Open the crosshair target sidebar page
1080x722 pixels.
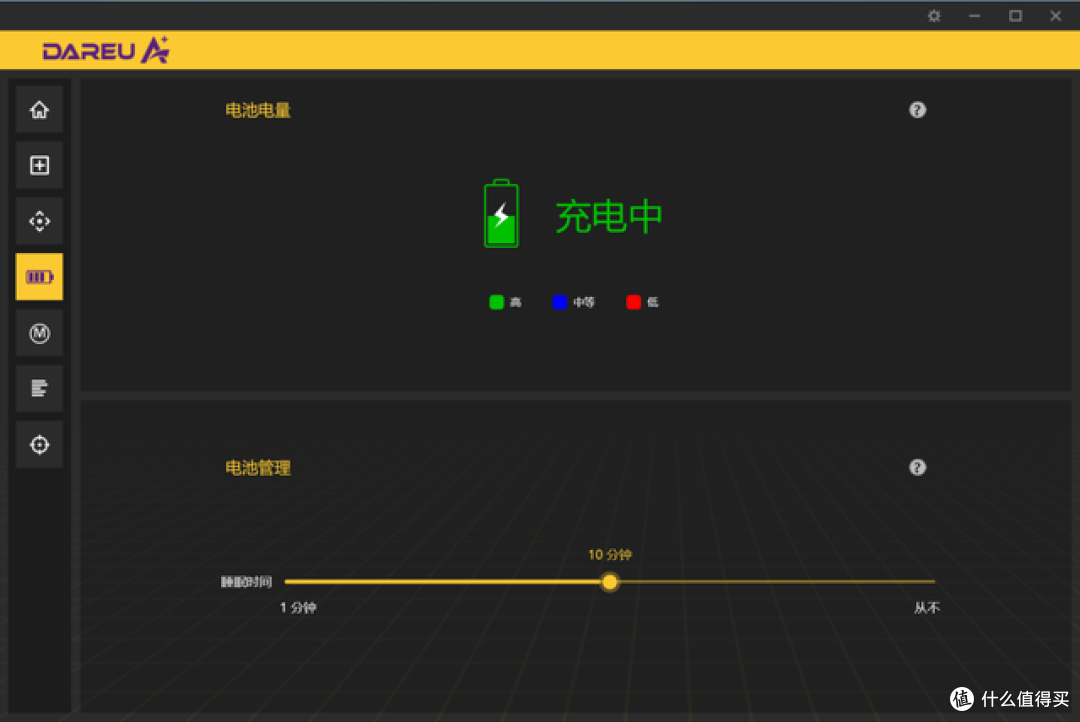point(39,444)
